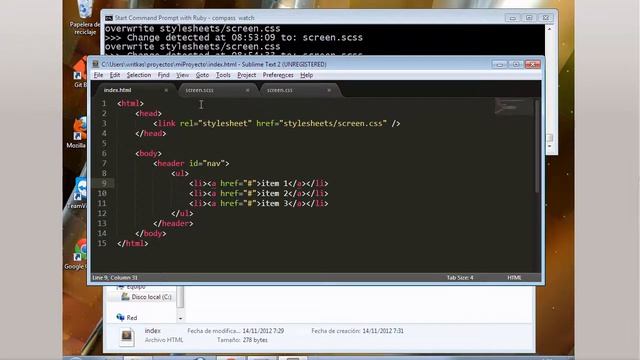Click the closing </html> tag on line 15

click(x=132, y=244)
